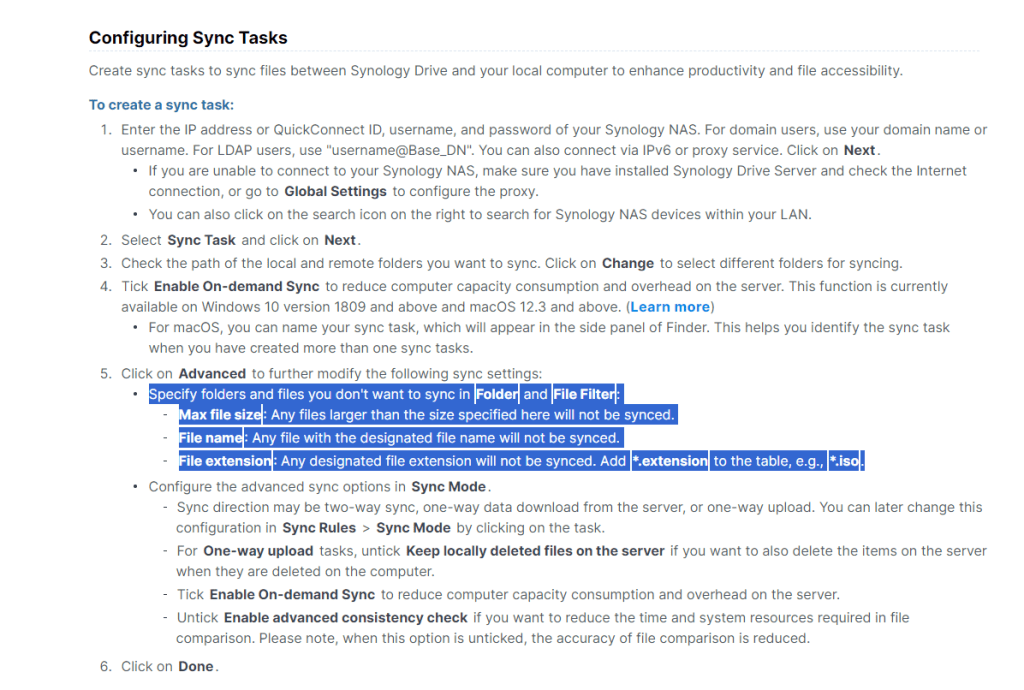The image size is (1024, 690).
Task: Click the bold 'Advanced' word in step 5
Action: pyautogui.click(x=212, y=373)
